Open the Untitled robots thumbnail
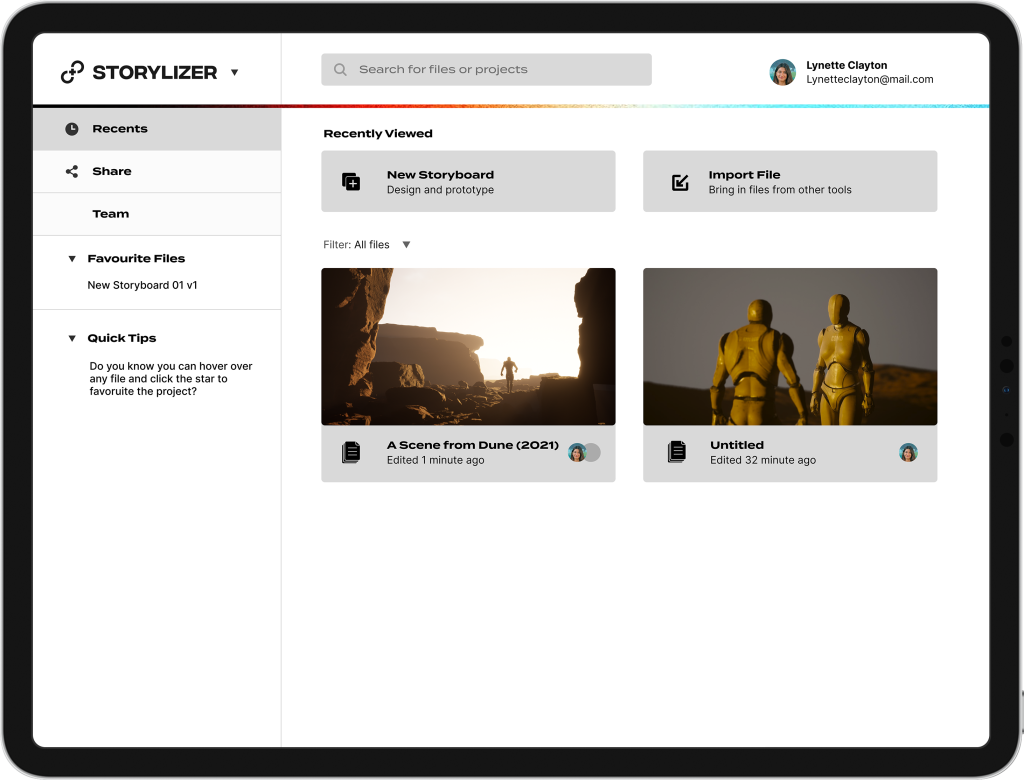Screen dimensions: 1024x780 [790, 347]
